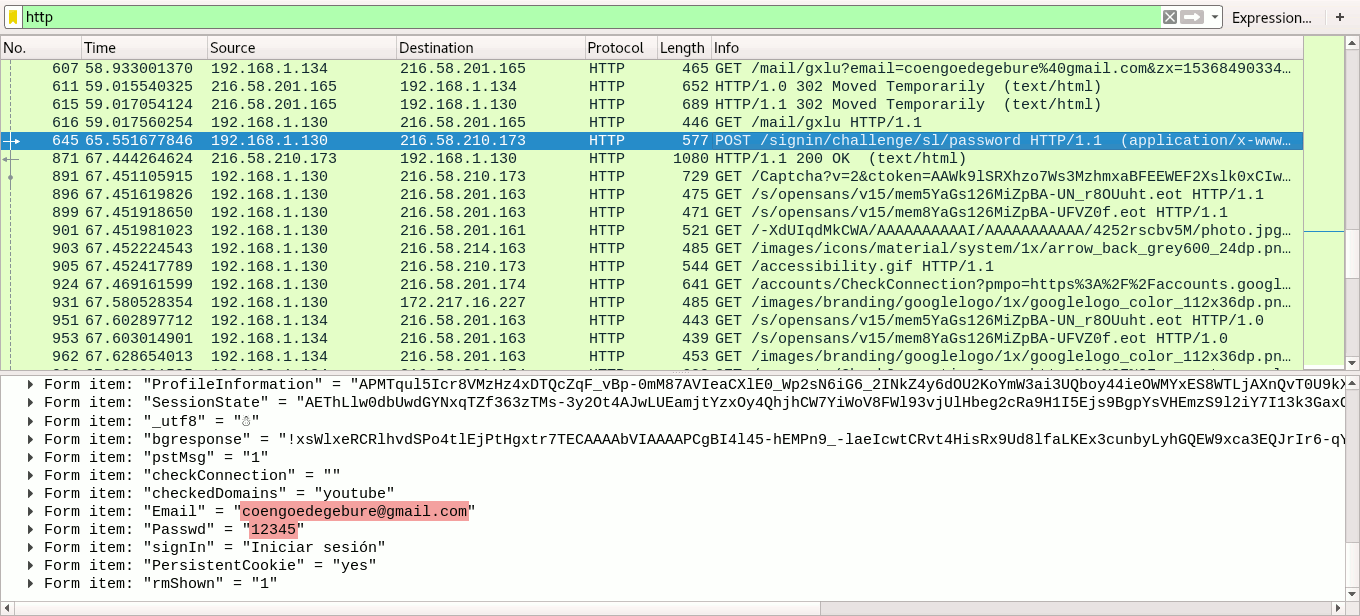
Task: Sort packets by Protocol column header
Action: pos(619,48)
